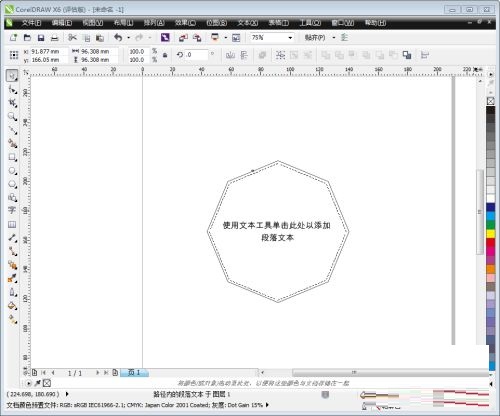Click the Export icon

[x=197, y=38]
